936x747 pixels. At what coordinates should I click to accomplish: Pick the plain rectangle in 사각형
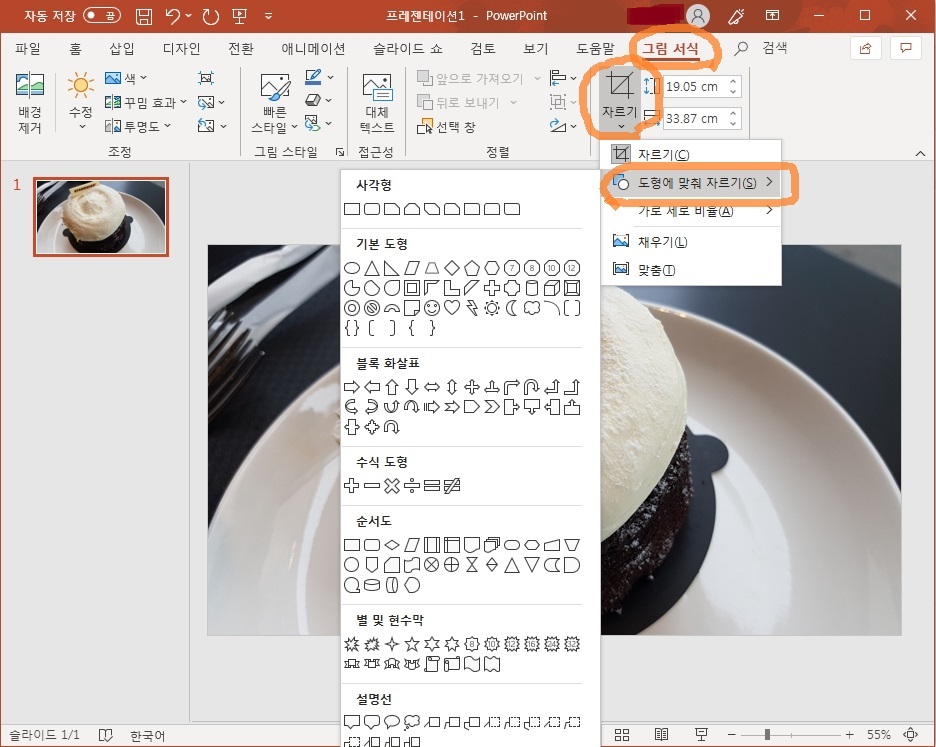(x=352, y=209)
